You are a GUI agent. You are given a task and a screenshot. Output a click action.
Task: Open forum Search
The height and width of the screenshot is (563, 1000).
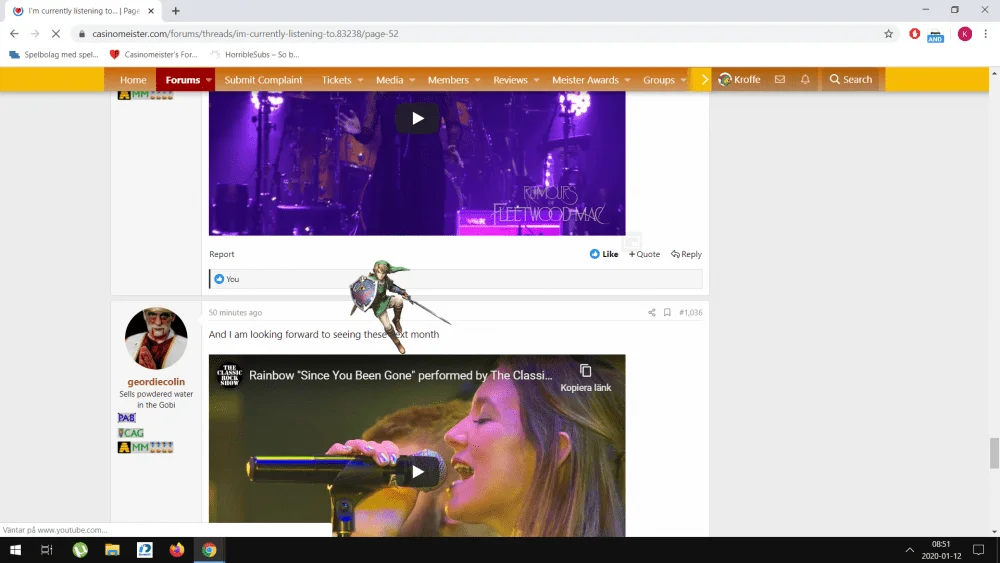point(851,79)
